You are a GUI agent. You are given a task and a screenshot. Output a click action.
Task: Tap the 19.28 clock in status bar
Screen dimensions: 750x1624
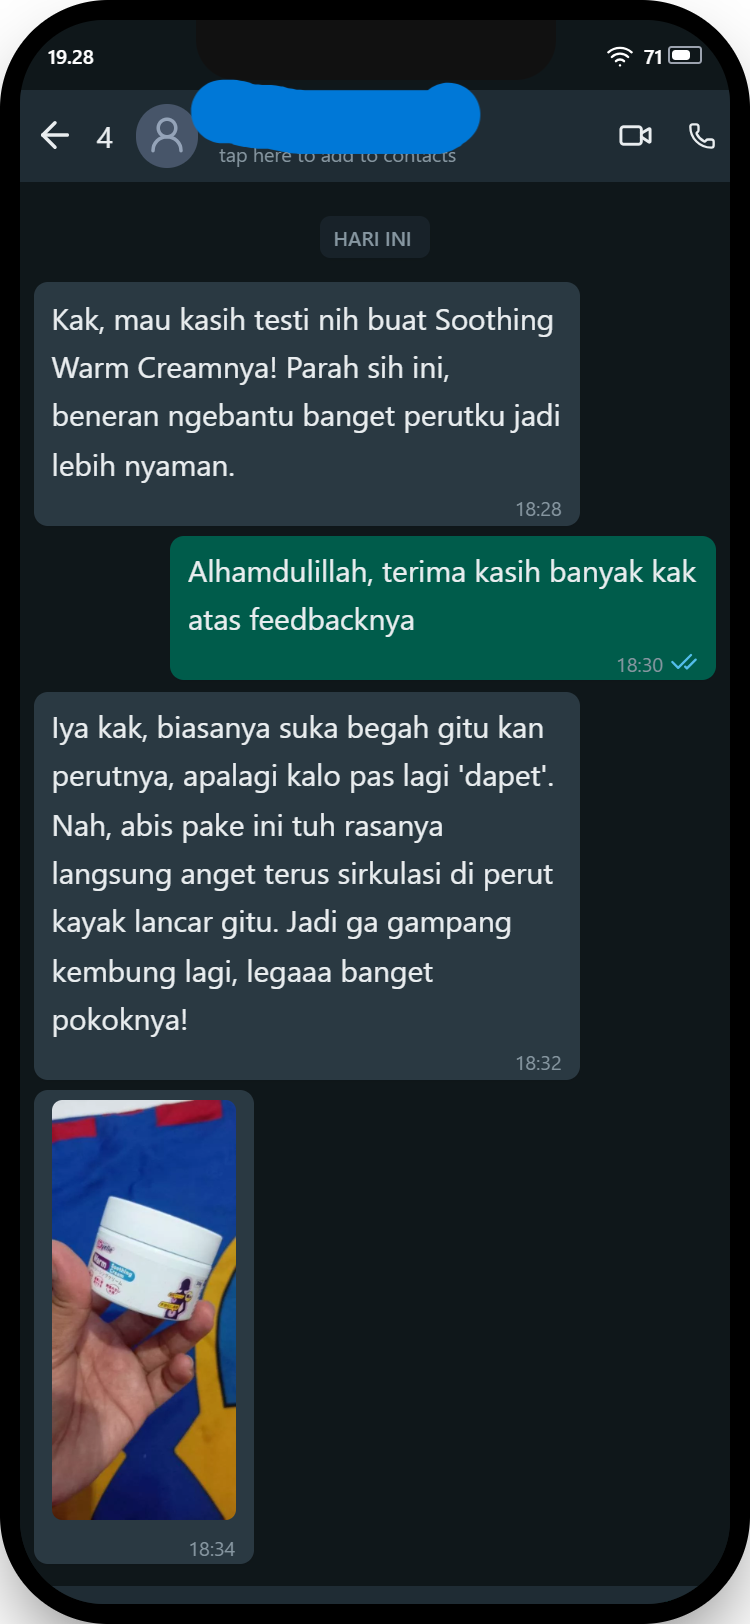[x=71, y=57]
